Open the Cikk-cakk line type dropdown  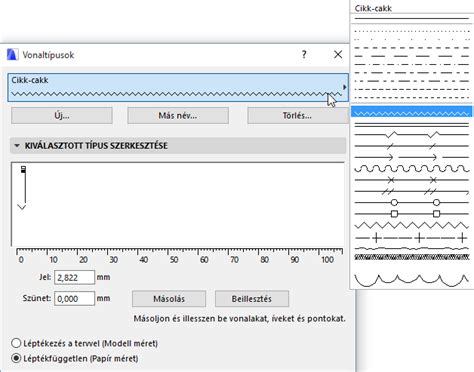[x=178, y=87]
